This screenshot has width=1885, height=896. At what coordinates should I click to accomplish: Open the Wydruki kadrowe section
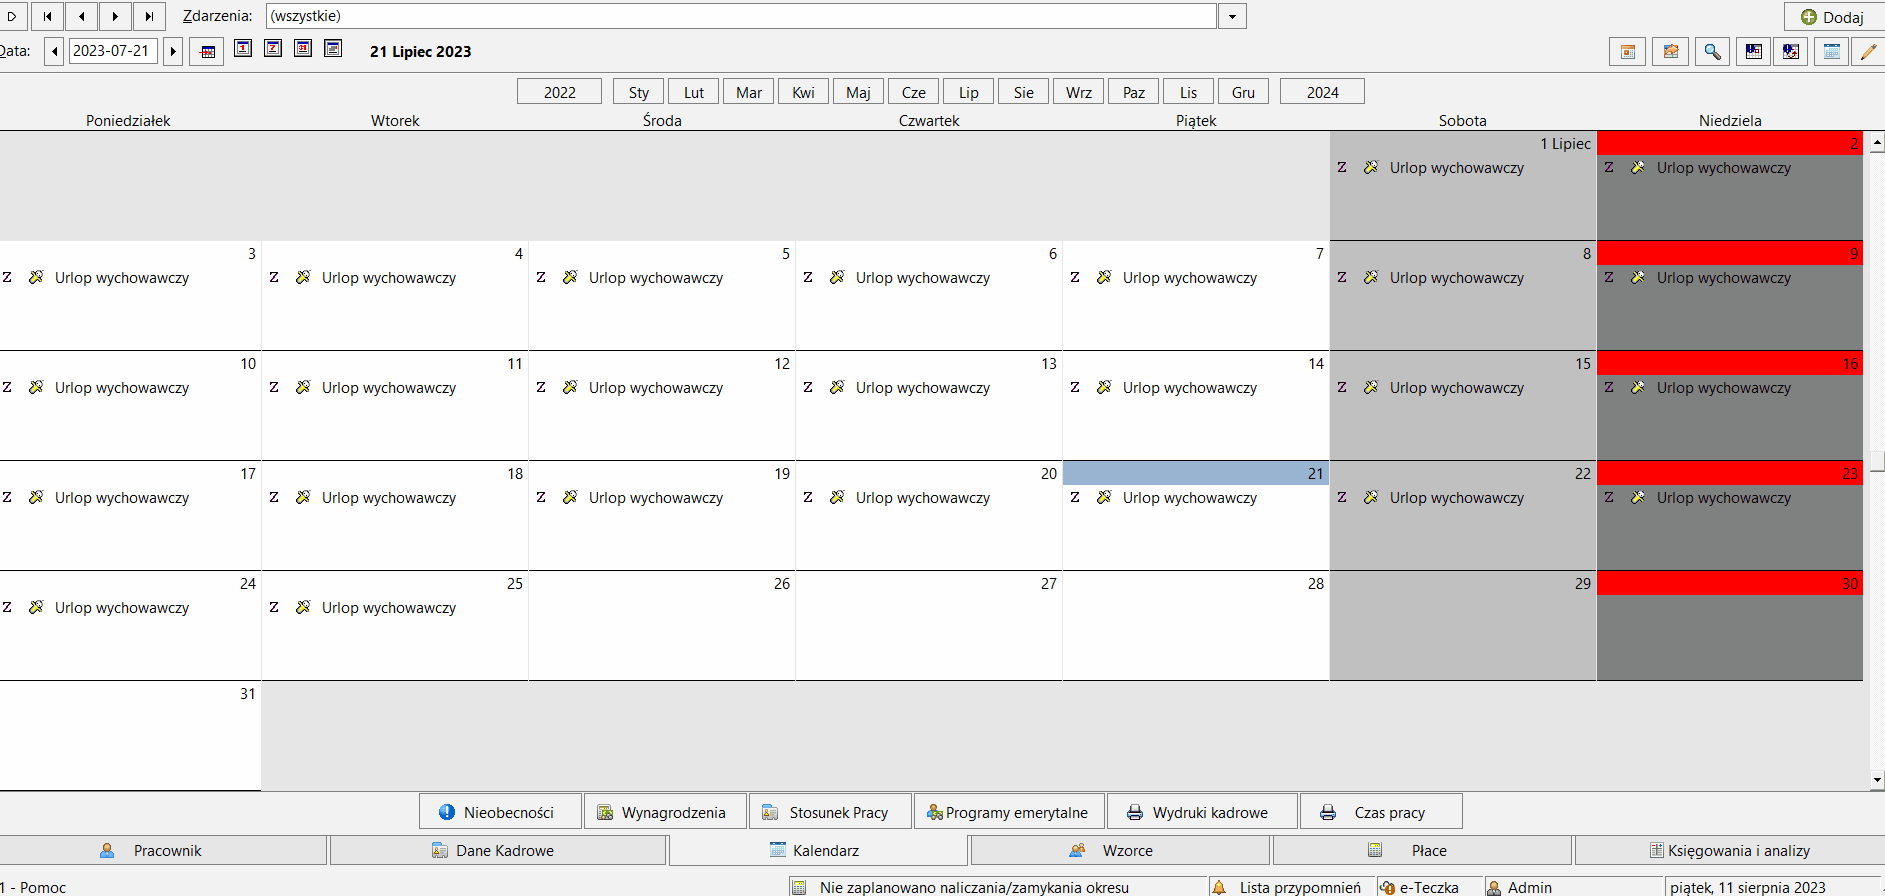point(1202,811)
